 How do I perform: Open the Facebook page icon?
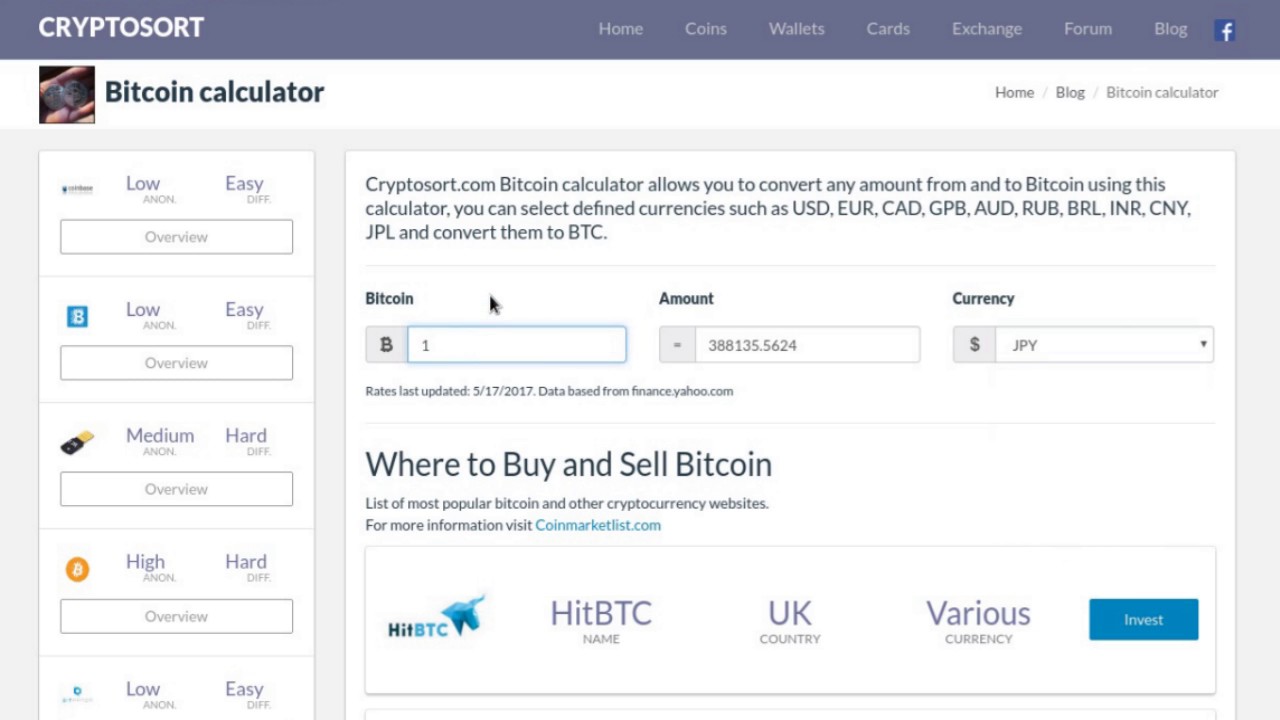click(x=1224, y=30)
